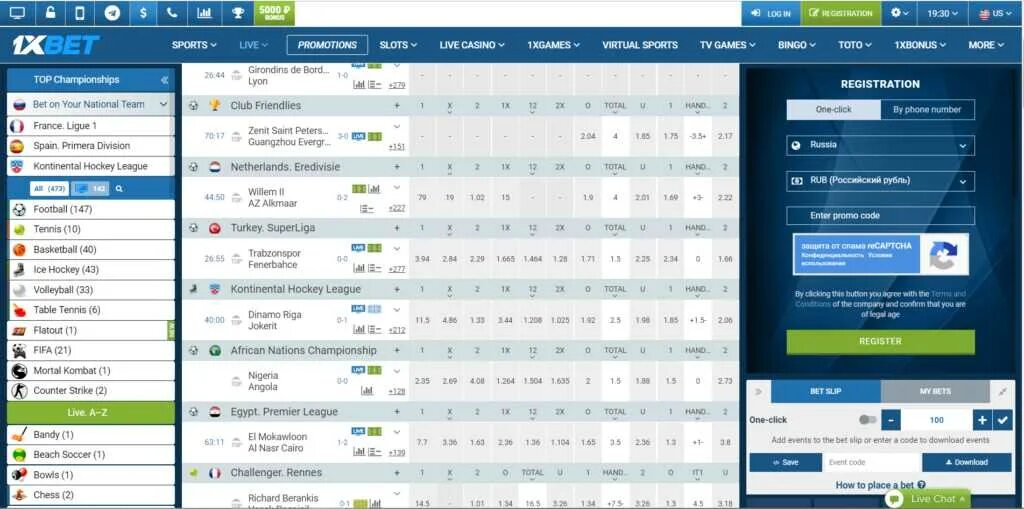
Task: Open the Live Chat widget
Action: [x=927, y=499]
